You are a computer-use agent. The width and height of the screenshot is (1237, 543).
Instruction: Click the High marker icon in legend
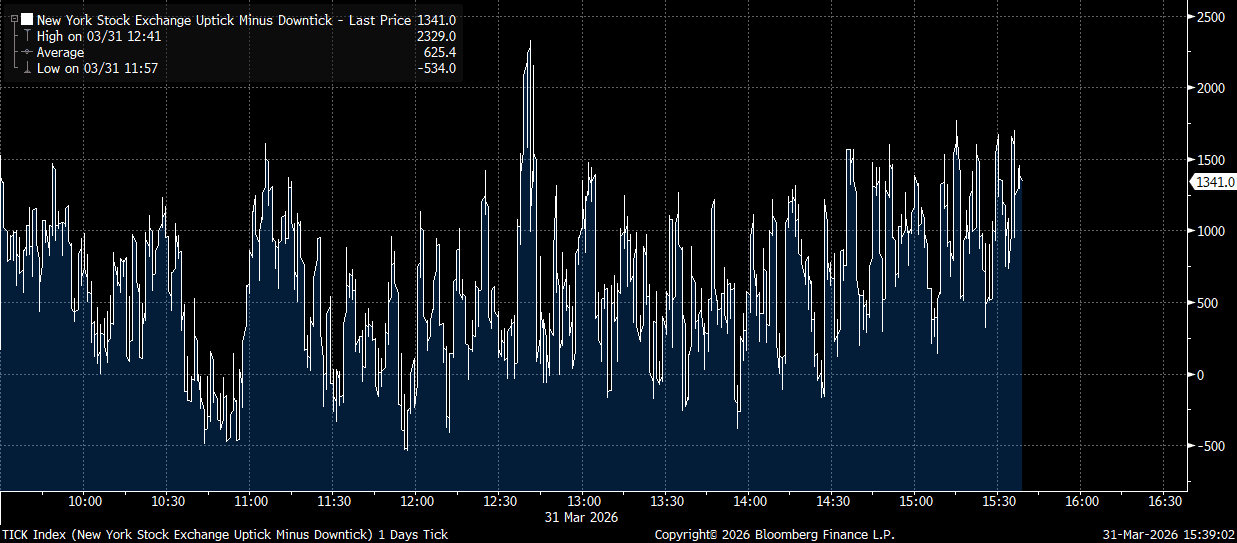click(27, 36)
